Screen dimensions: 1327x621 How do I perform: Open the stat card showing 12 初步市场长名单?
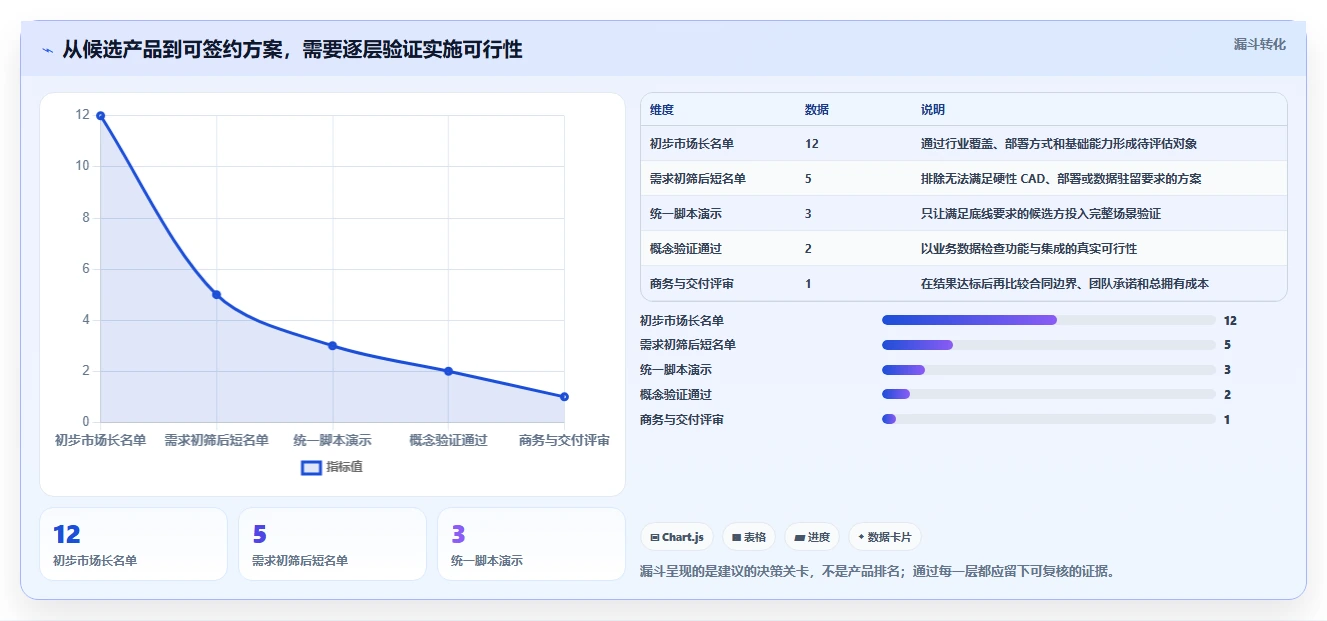point(133,544)
